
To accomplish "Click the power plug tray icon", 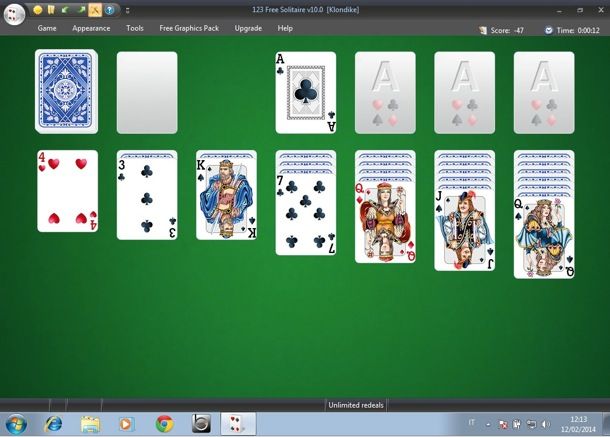I will coord(516,425).
